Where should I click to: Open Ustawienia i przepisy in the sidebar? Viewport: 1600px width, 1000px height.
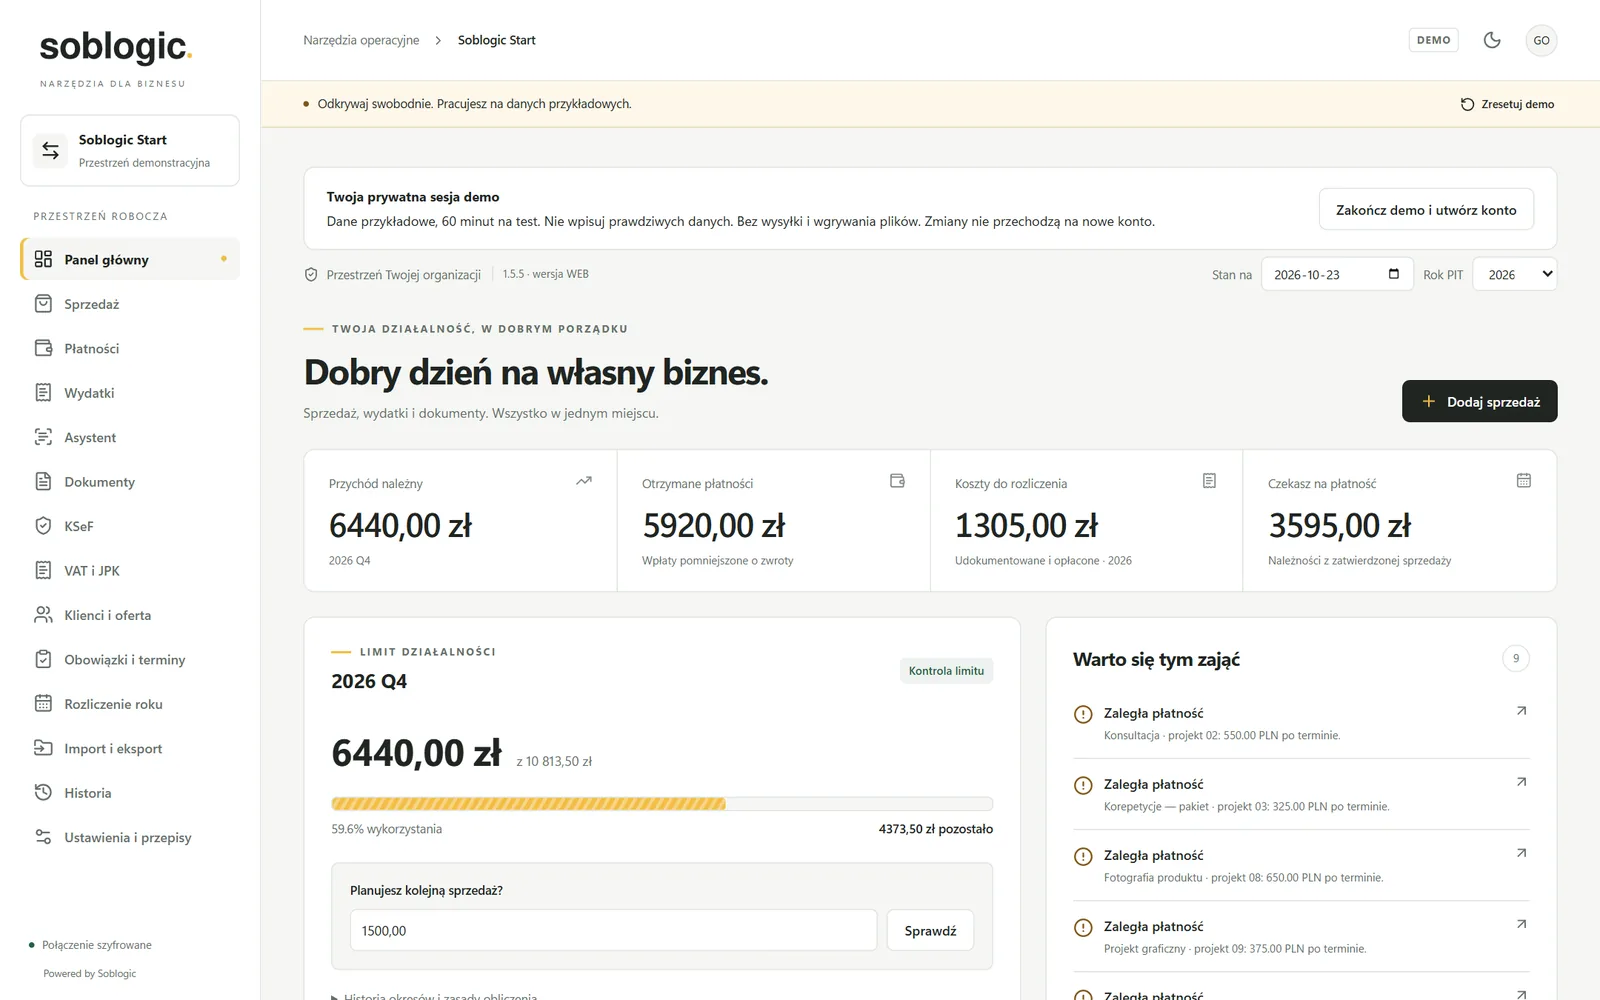(x=130, y=838)
